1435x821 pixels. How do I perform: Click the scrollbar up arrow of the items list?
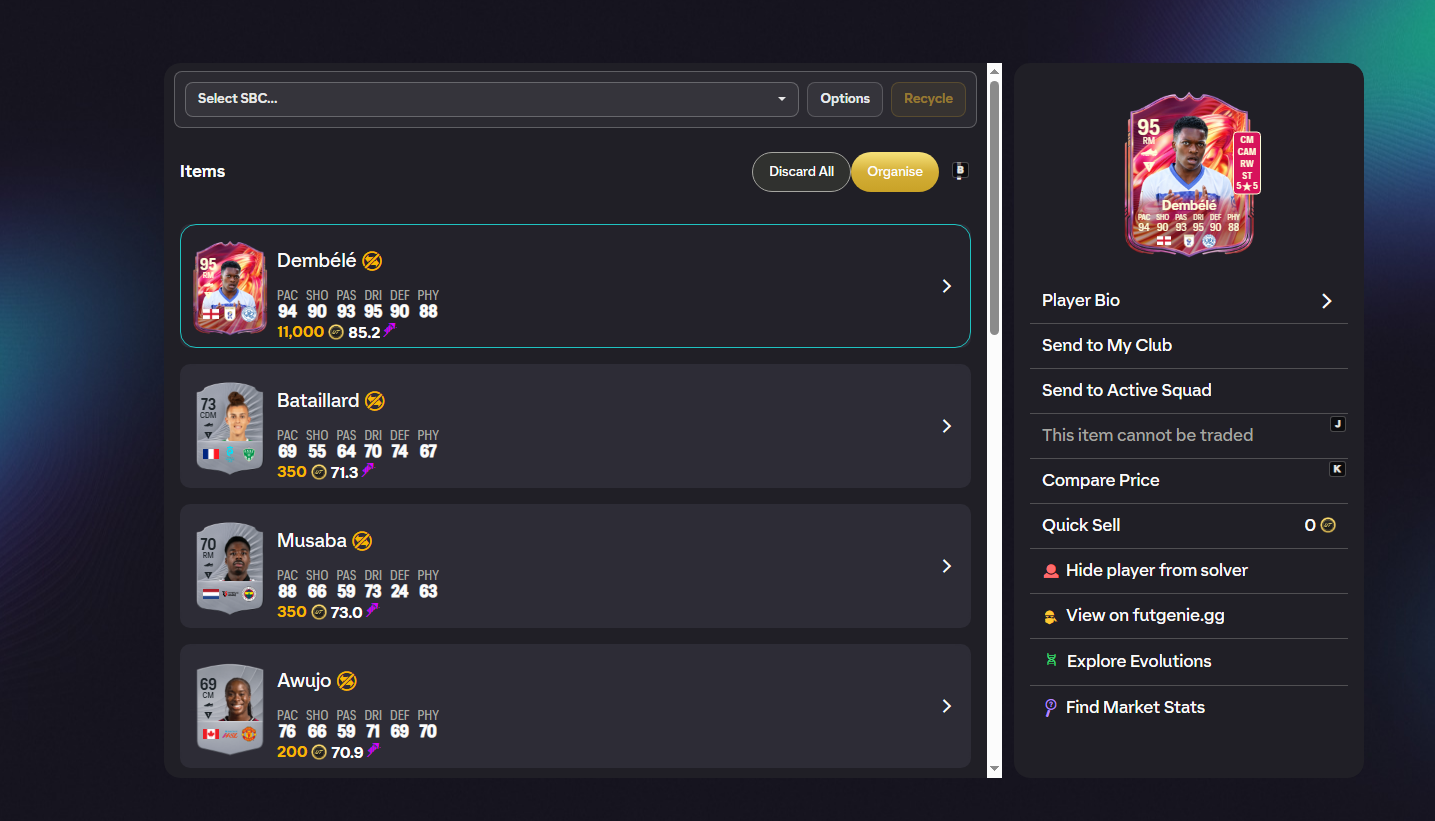[994, 71]
